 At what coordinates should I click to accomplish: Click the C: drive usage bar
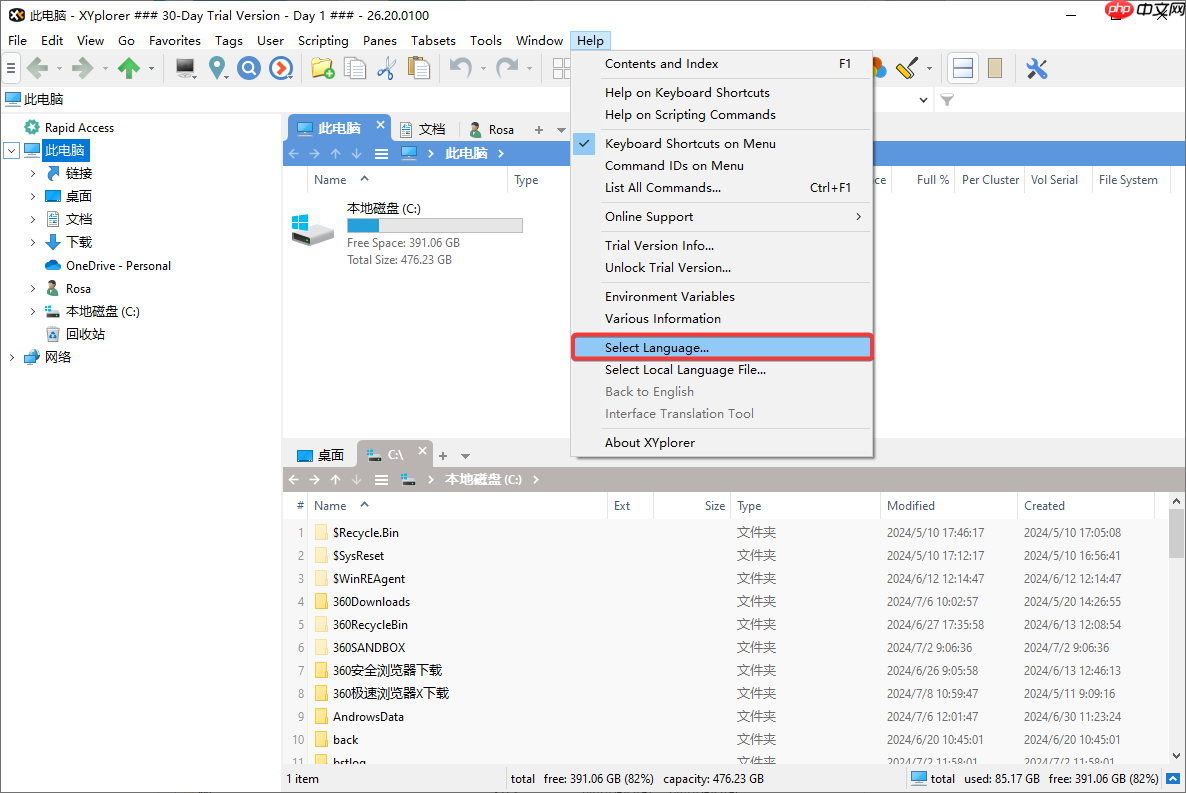(x=434, y=225)
